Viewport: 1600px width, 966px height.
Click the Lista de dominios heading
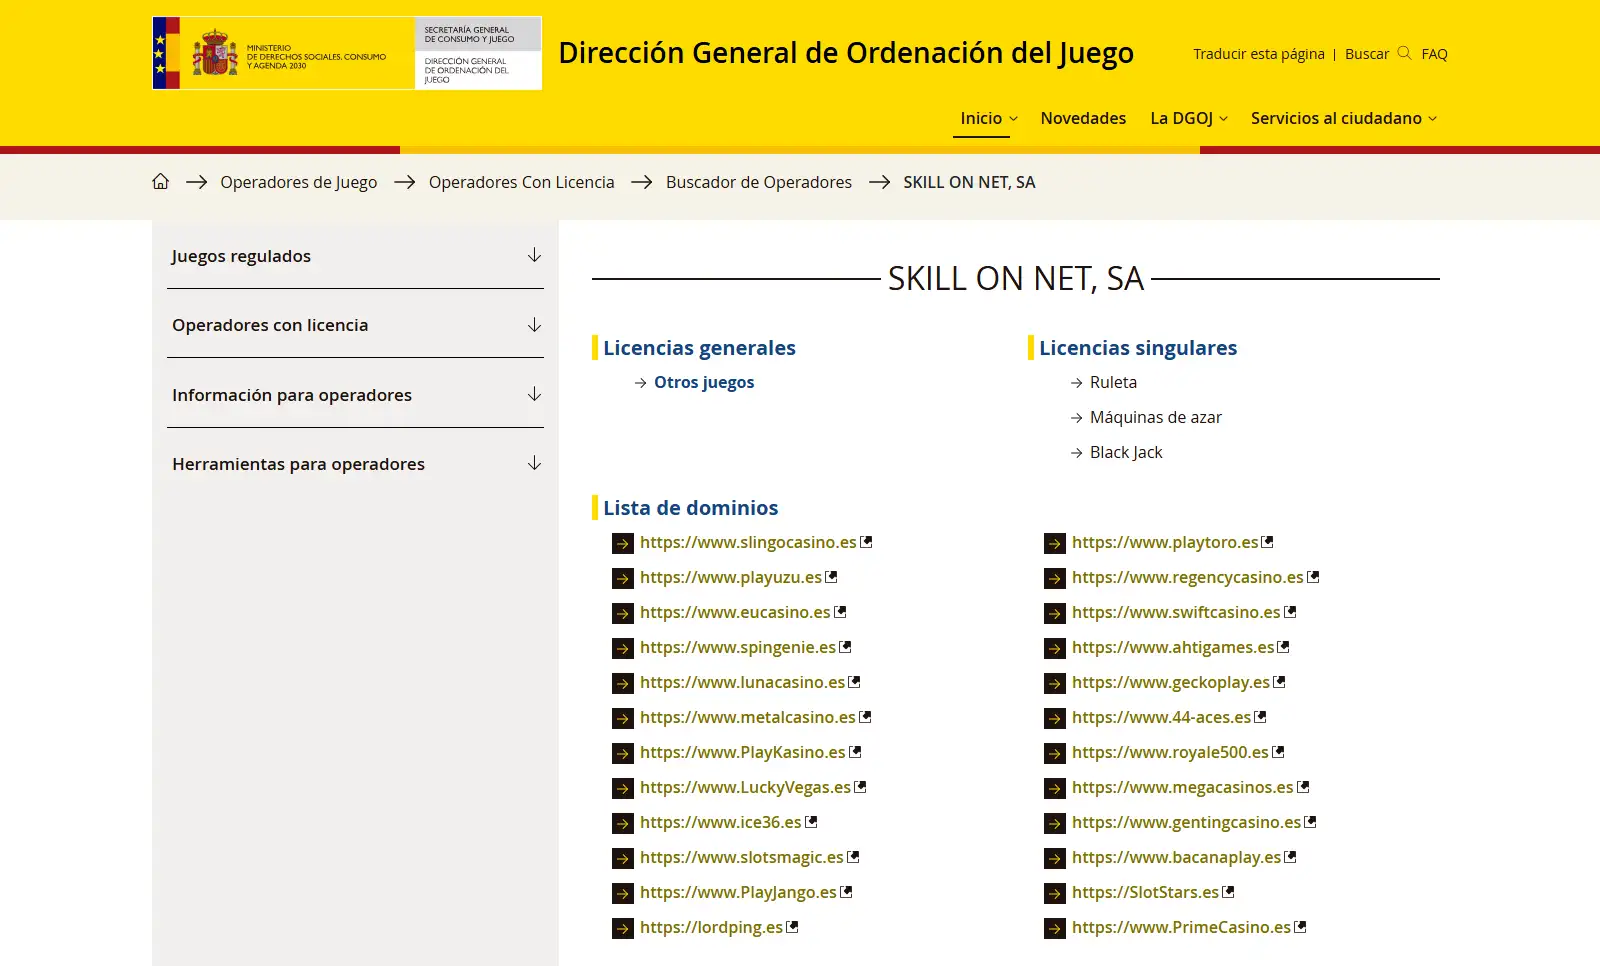691,508
